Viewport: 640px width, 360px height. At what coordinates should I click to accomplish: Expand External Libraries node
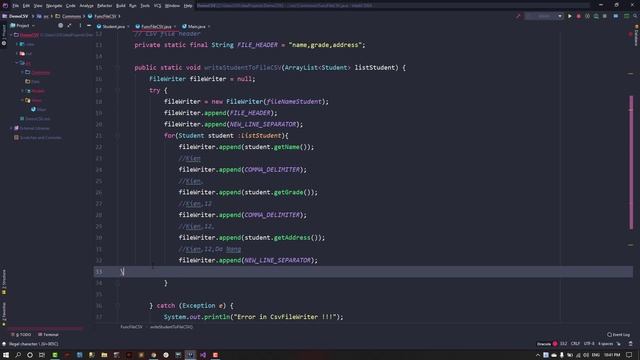[11, 128]
